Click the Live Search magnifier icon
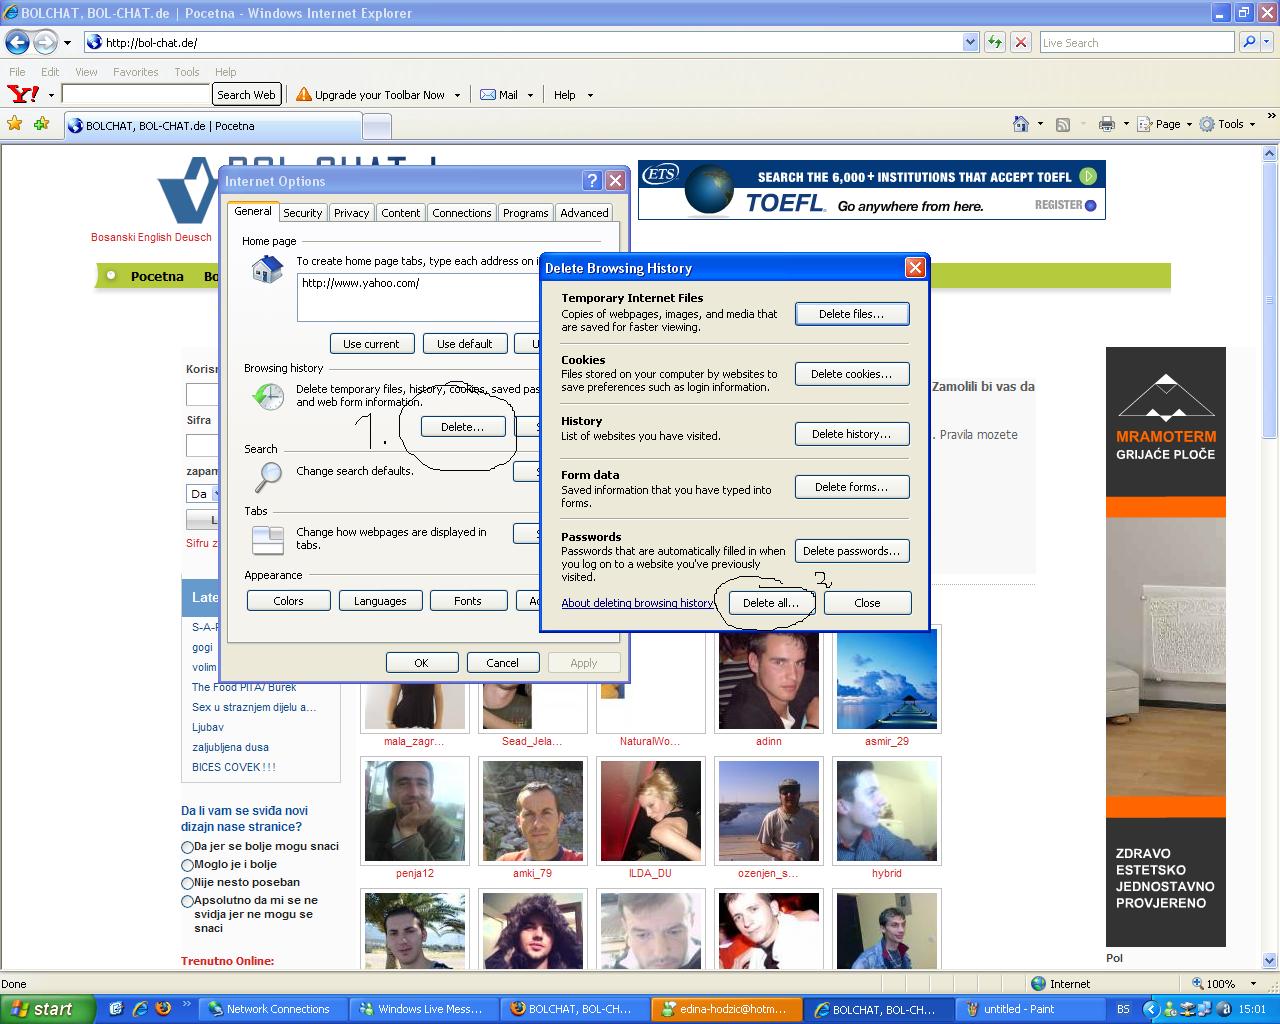The image size is (1280, 1024). click(1248, 42)
